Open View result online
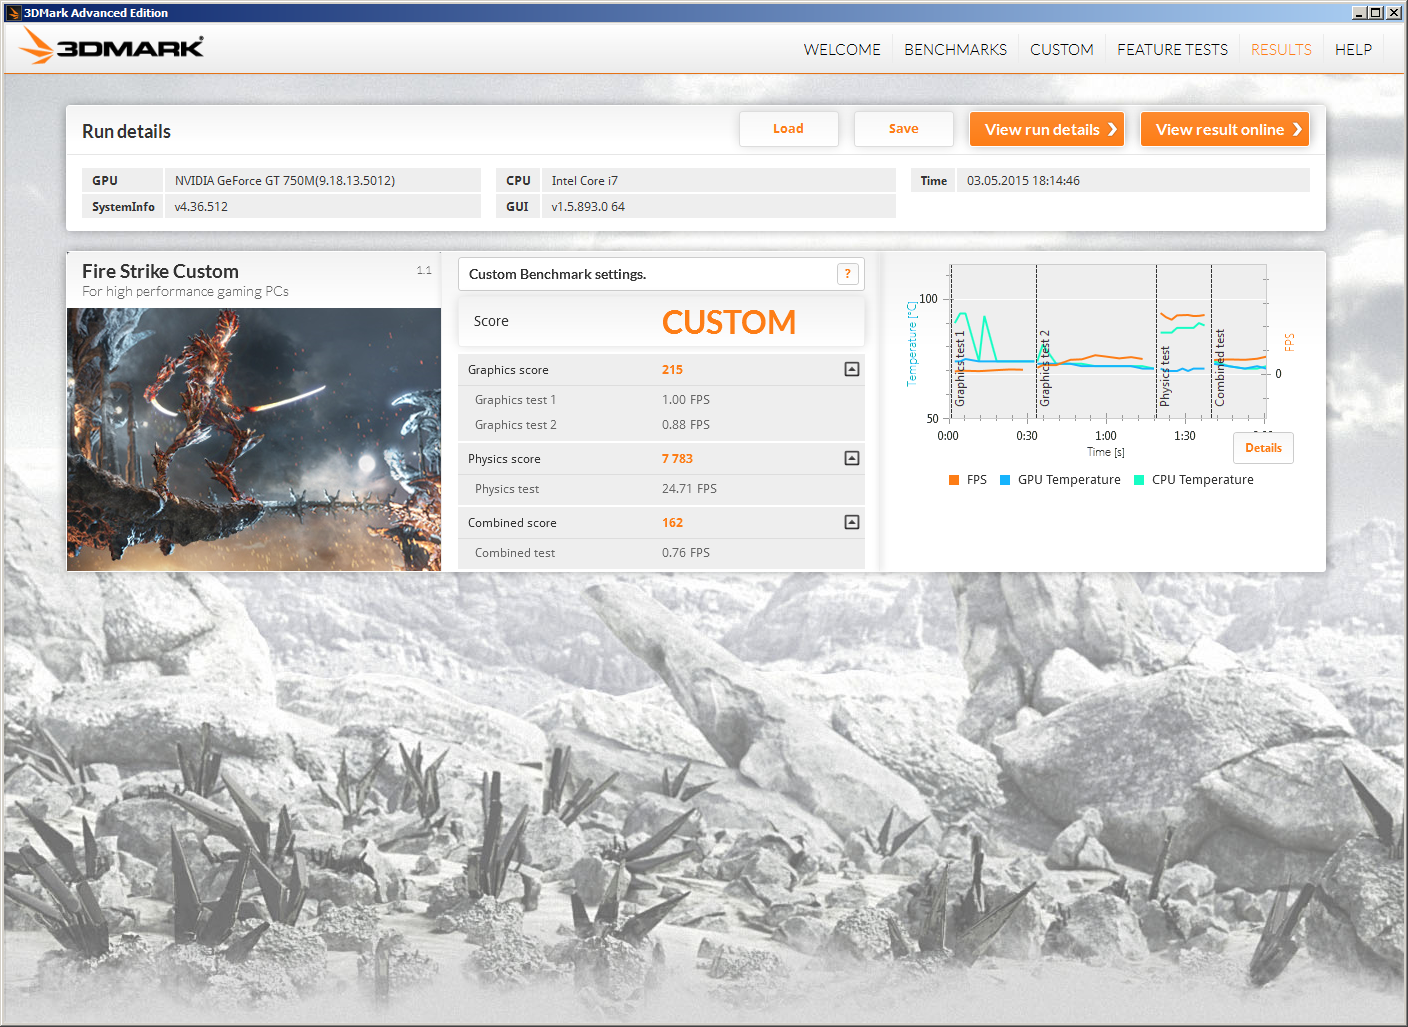This screenshot has width=1408, height=1027. click(x=1224, y=130)
